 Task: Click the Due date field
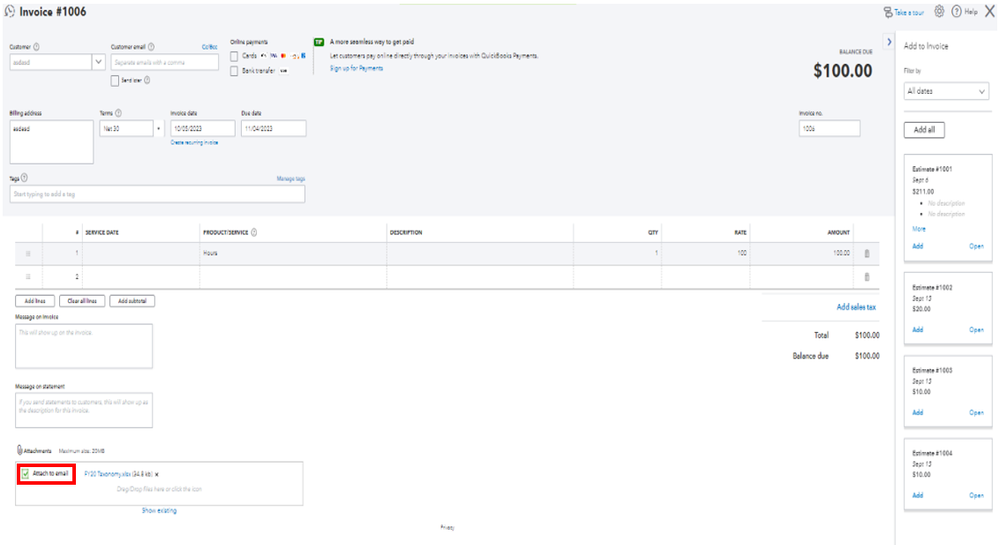(x=273, y=129)
